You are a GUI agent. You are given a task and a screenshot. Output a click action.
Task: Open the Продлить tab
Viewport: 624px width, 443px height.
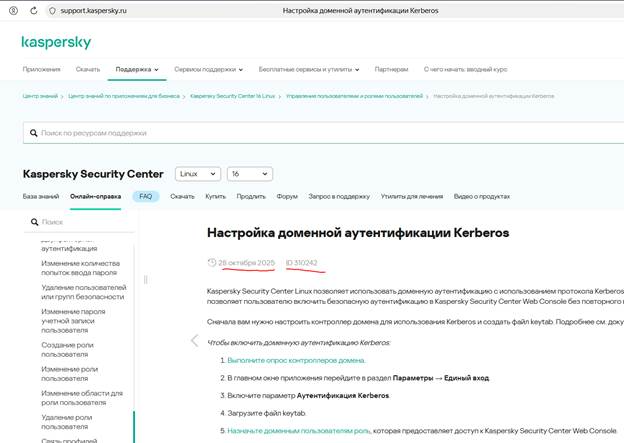[x=251, y=196]
